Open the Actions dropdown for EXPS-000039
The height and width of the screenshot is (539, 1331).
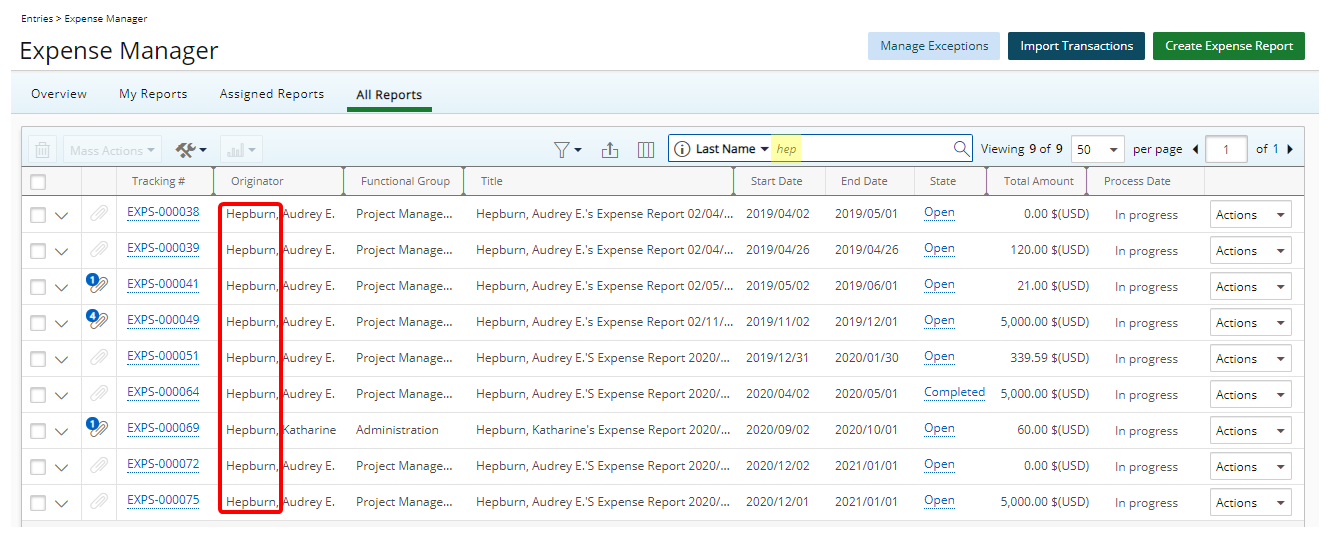(x=1250, y=251)
